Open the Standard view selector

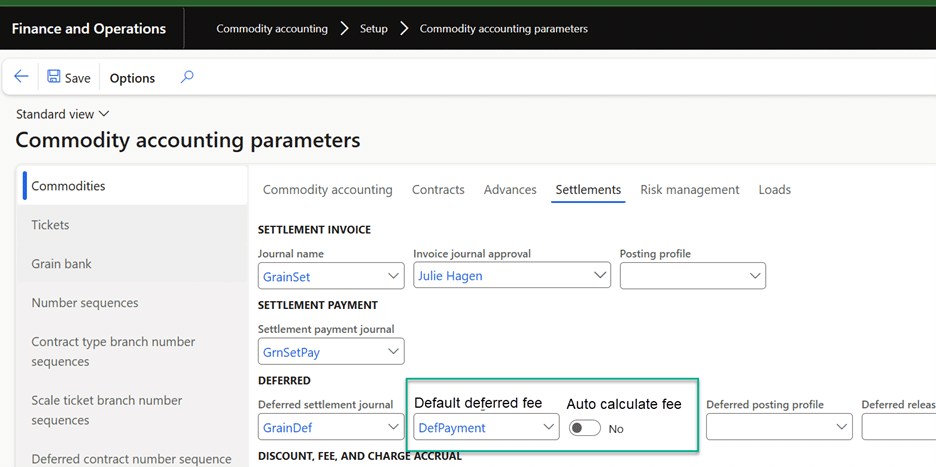point(63,114)
